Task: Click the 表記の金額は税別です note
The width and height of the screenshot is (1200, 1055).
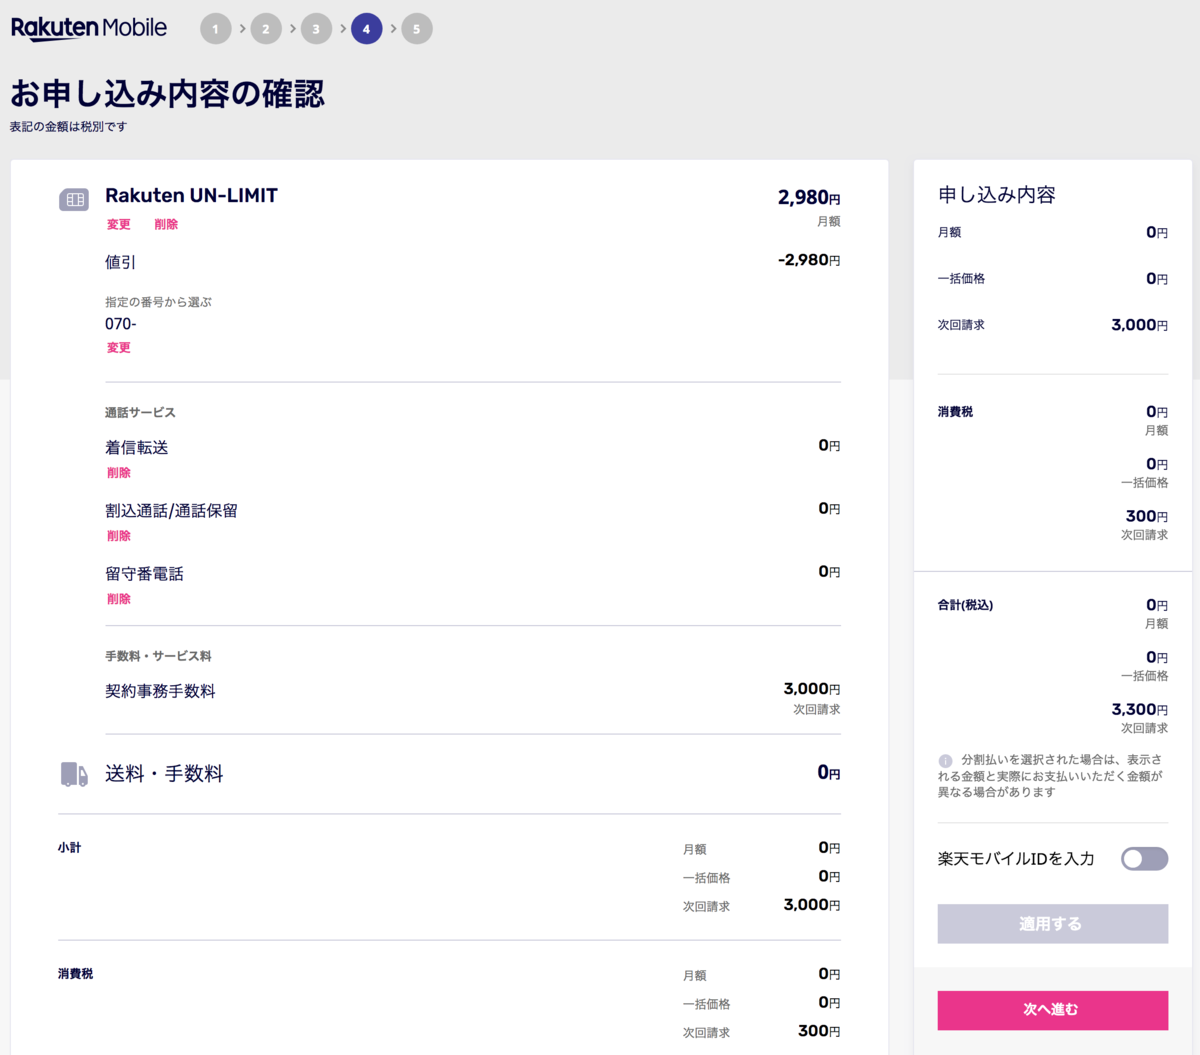Action: coord(69,127)
